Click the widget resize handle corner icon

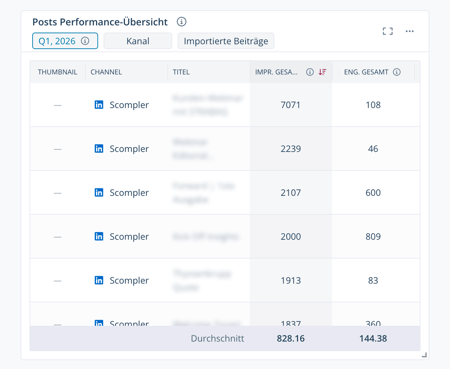coord(424,355)
